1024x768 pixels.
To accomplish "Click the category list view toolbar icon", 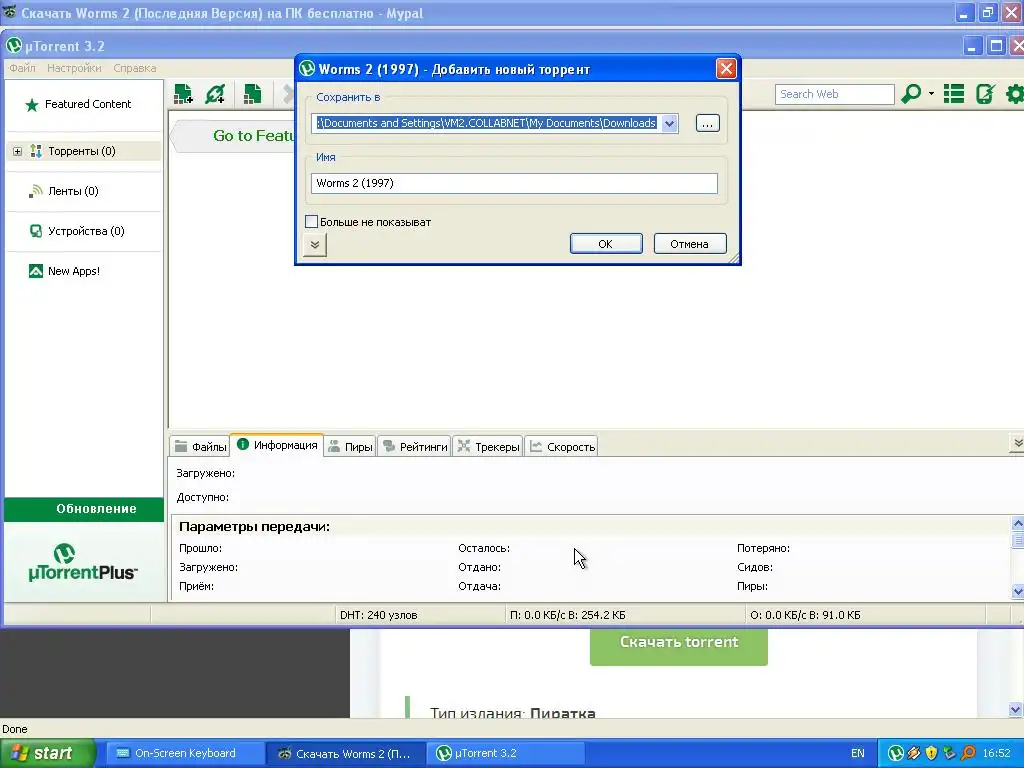I will point(953,94).
